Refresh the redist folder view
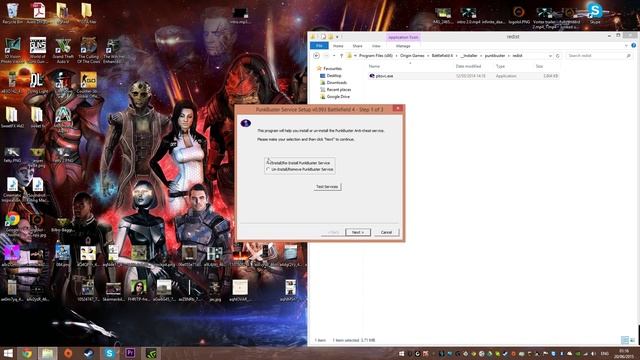Image resolution: width=640 pixels, height=360 pixels. pyautogui.click(x=558, y=56)
